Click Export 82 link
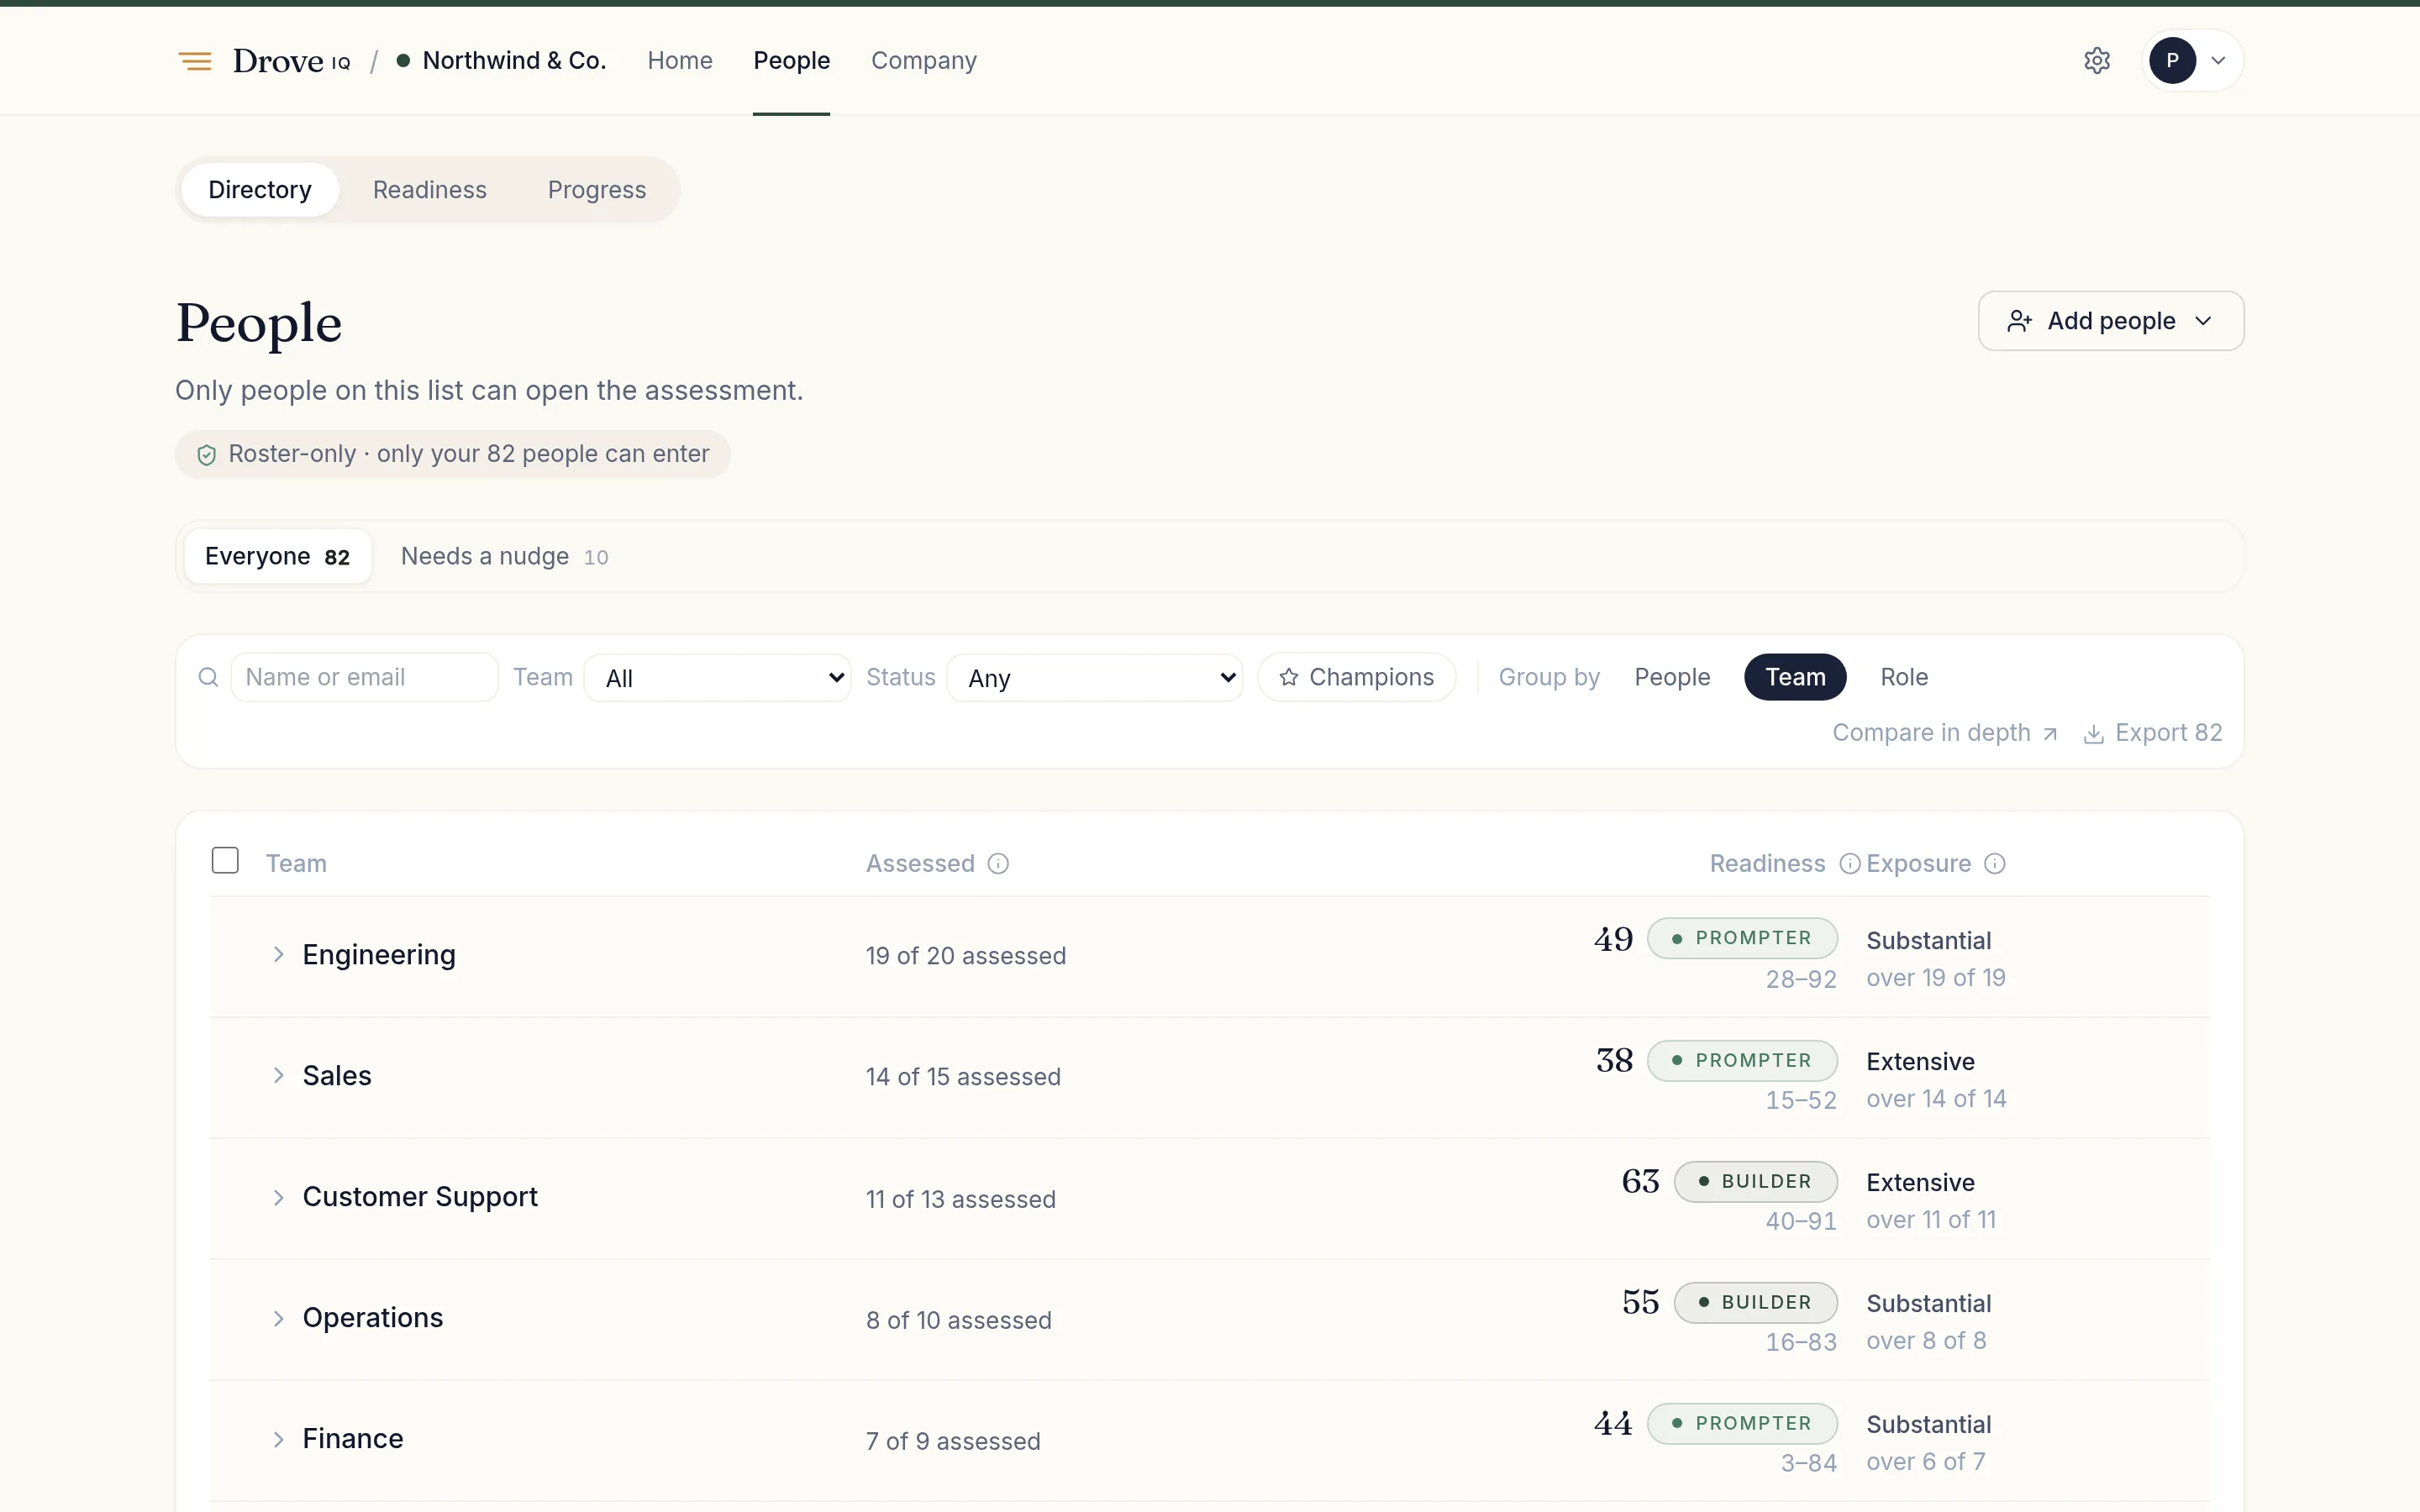Image resolution: width=2420 pixels, height=1512 pixels. [x=2153, y=733]
